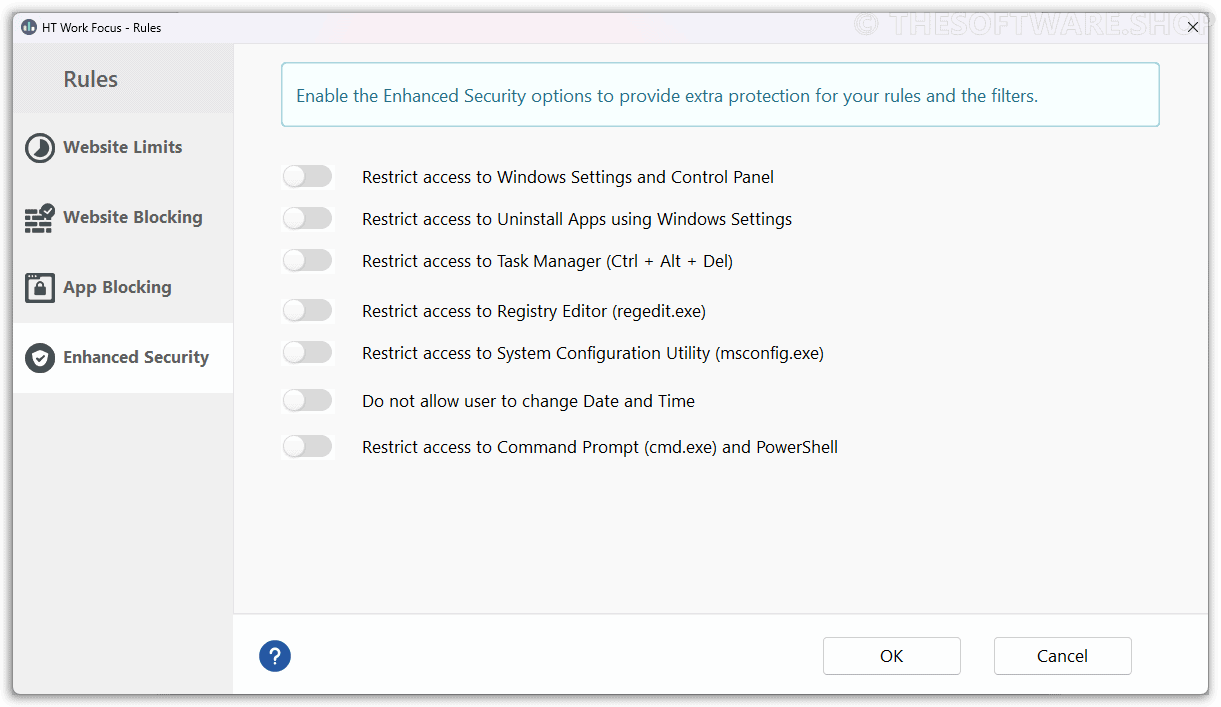The width and height of the screenshot is (1221, 707).
Task: Click the 'Restrict access to Uninstall Apps' label
Action: point(577,219)
